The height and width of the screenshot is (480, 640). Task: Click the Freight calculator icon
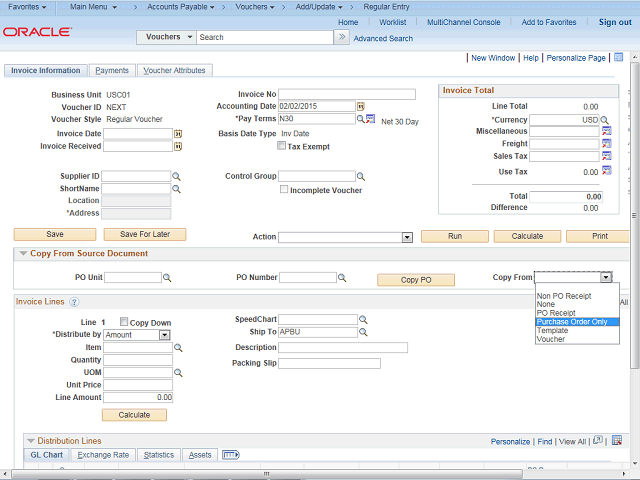pyautogui.click(x=606, y=144)
